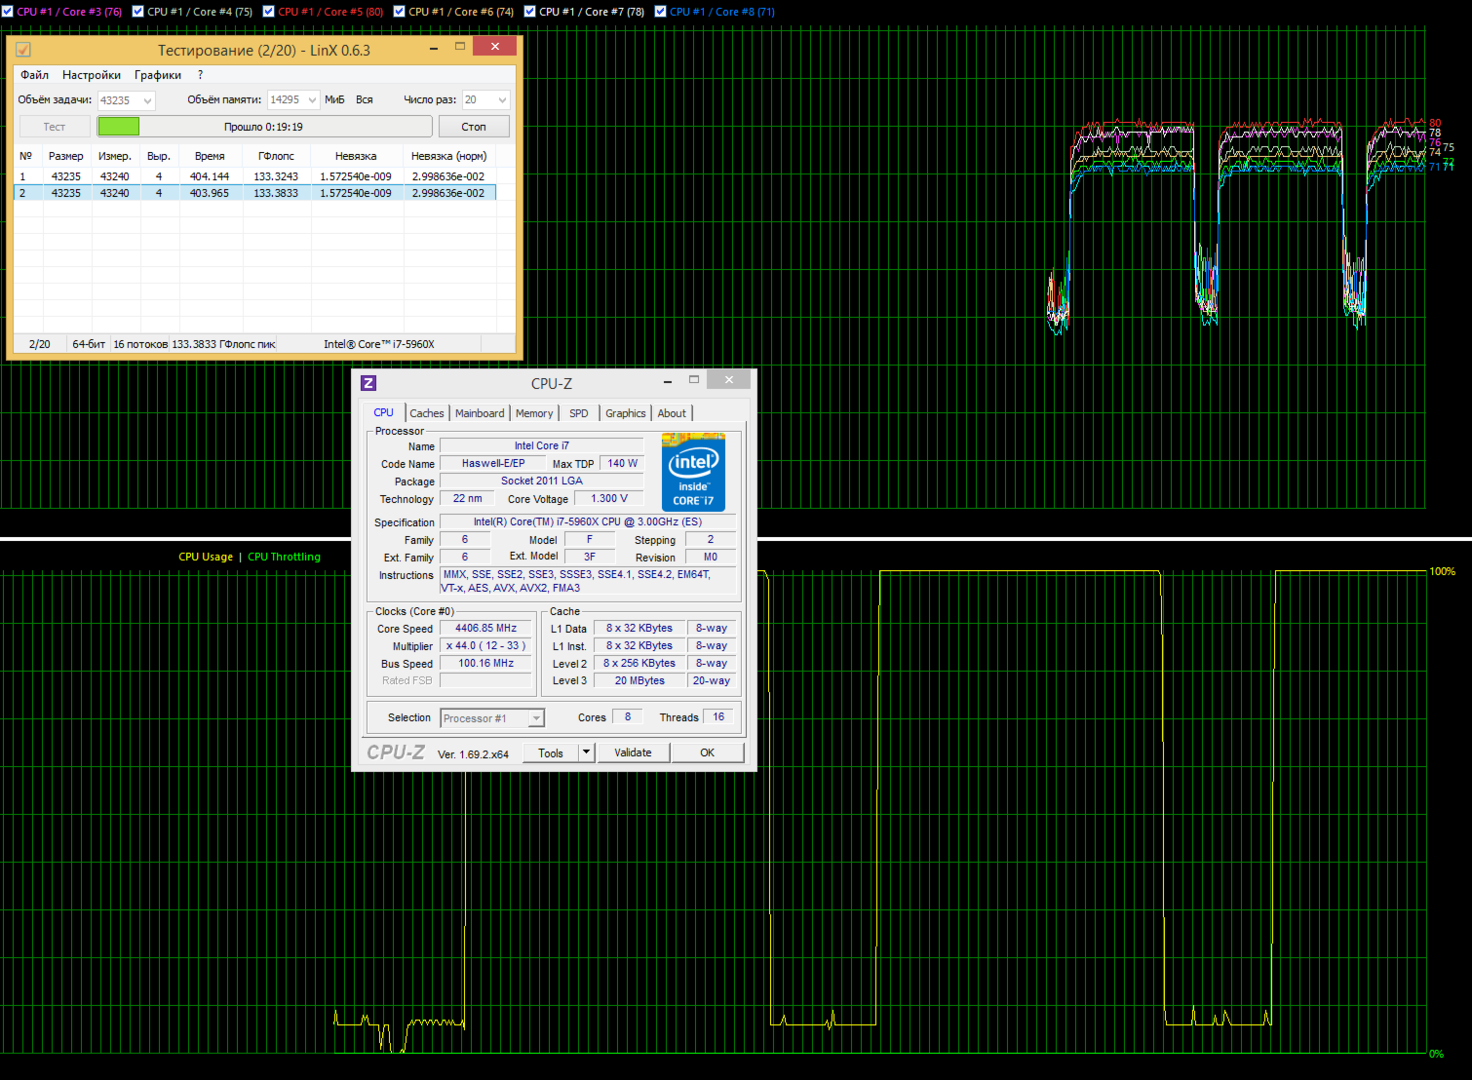Click the Validate button
The height and width of the screenshot is (1080, 1472).
tap(632, 752)
